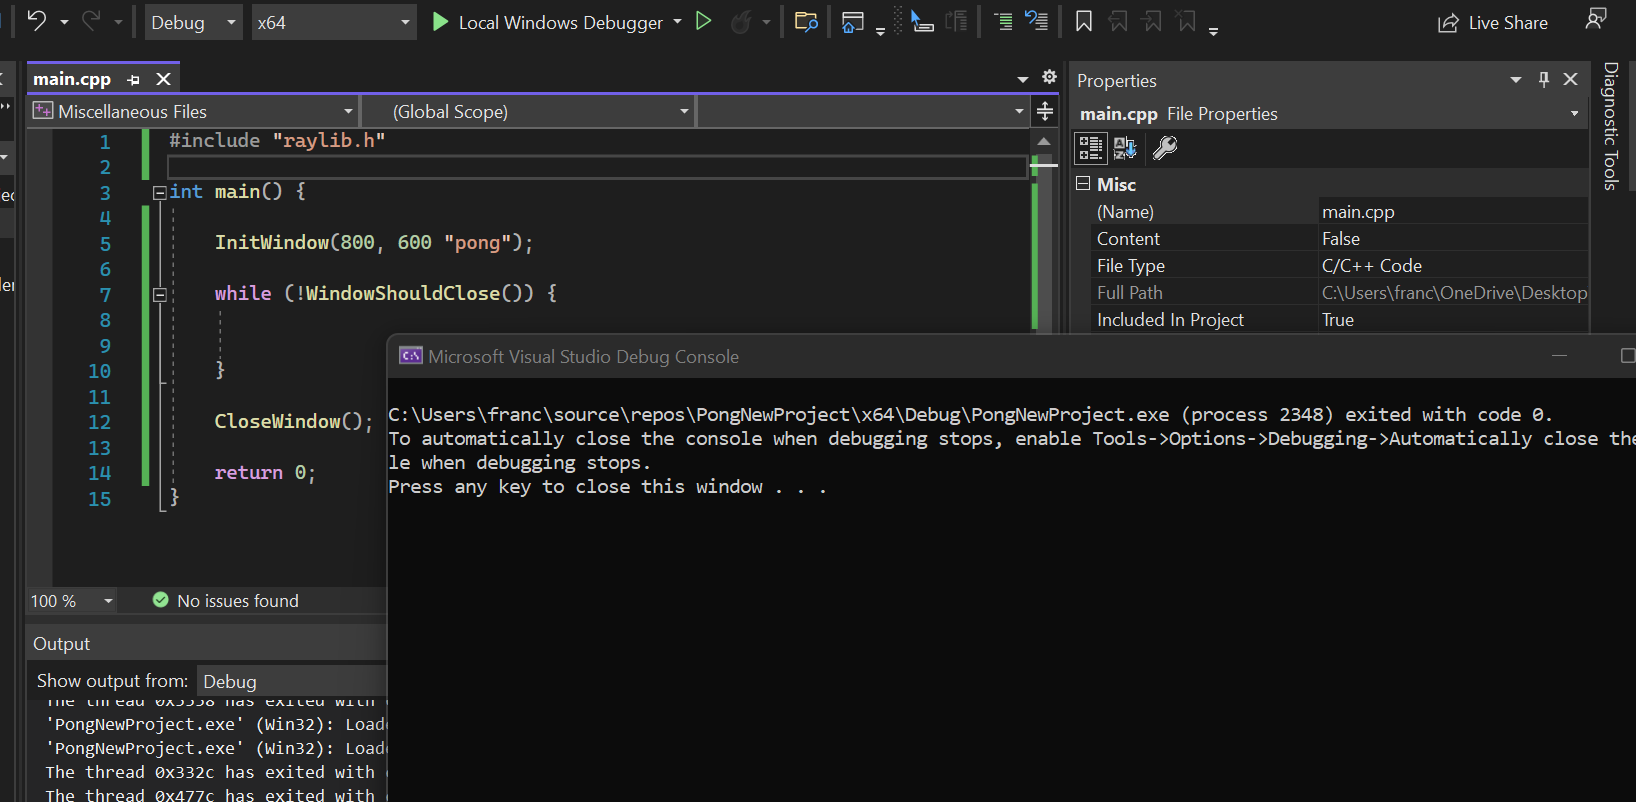
Task: Open the Diagnostic Tools side tab
Action: point(1610,126)
